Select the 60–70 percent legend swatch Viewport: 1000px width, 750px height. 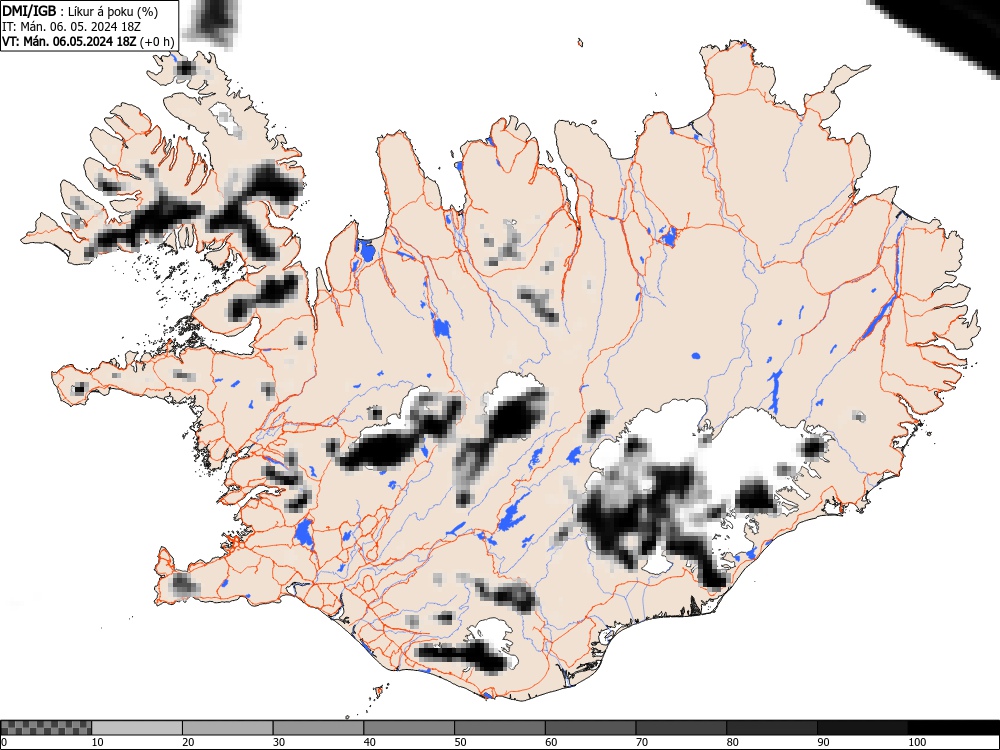pyautogui.click(x=591, y=728)
